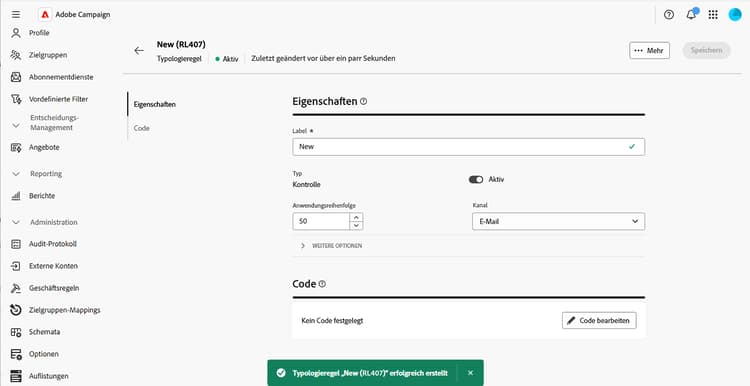Open the user profile avatar
Image resolution: width=750 pixels, height=386 pixels.
(735, 14)
